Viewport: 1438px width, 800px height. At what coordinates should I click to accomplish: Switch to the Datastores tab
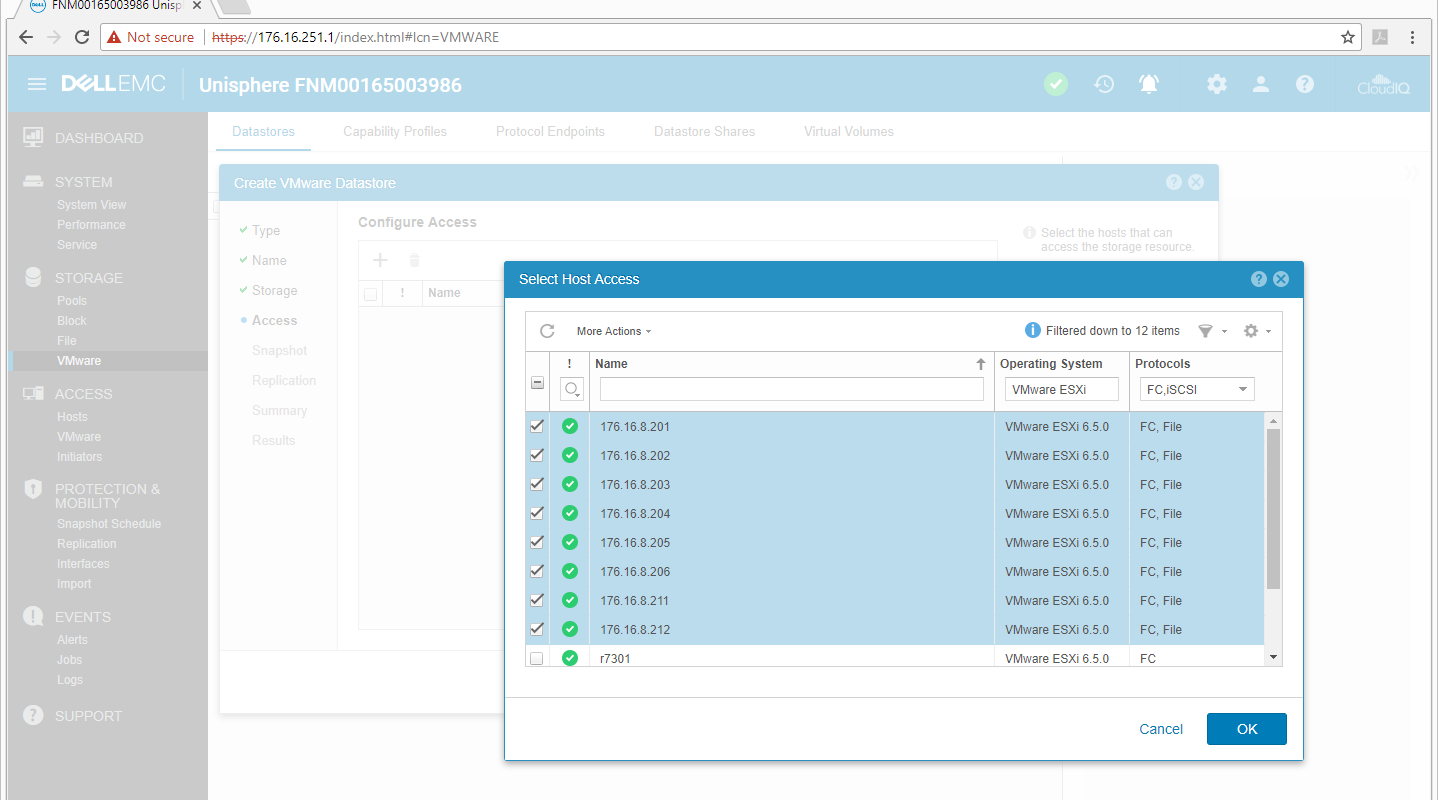pyautogui.click(x=263, y=131)
